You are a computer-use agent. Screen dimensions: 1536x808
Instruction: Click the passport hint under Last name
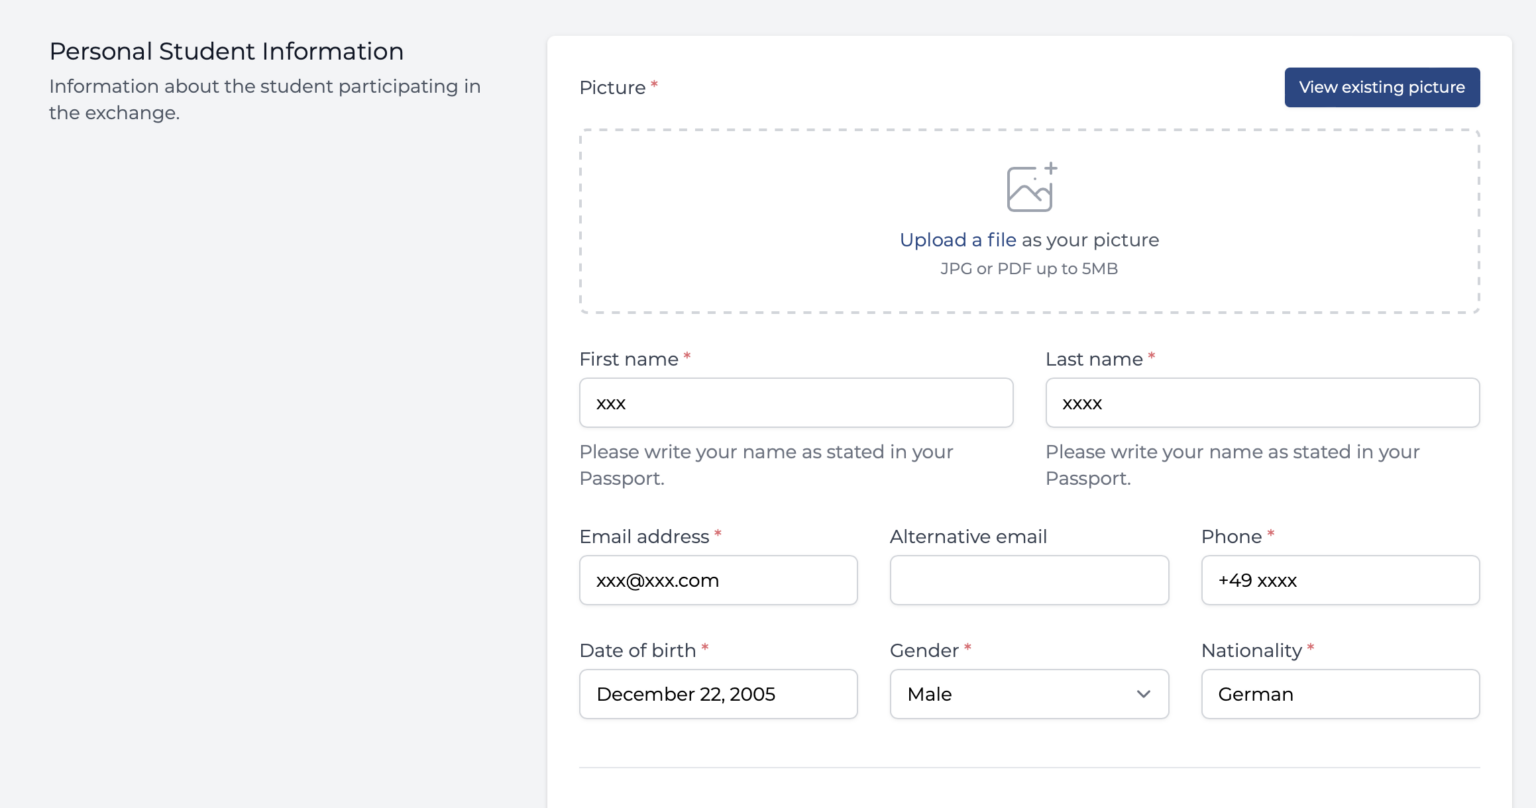[x=1232, y=465]
